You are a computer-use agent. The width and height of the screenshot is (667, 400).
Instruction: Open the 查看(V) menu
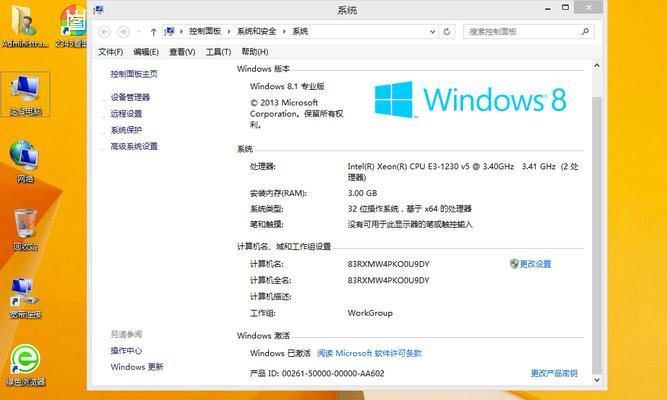point(182,52)
